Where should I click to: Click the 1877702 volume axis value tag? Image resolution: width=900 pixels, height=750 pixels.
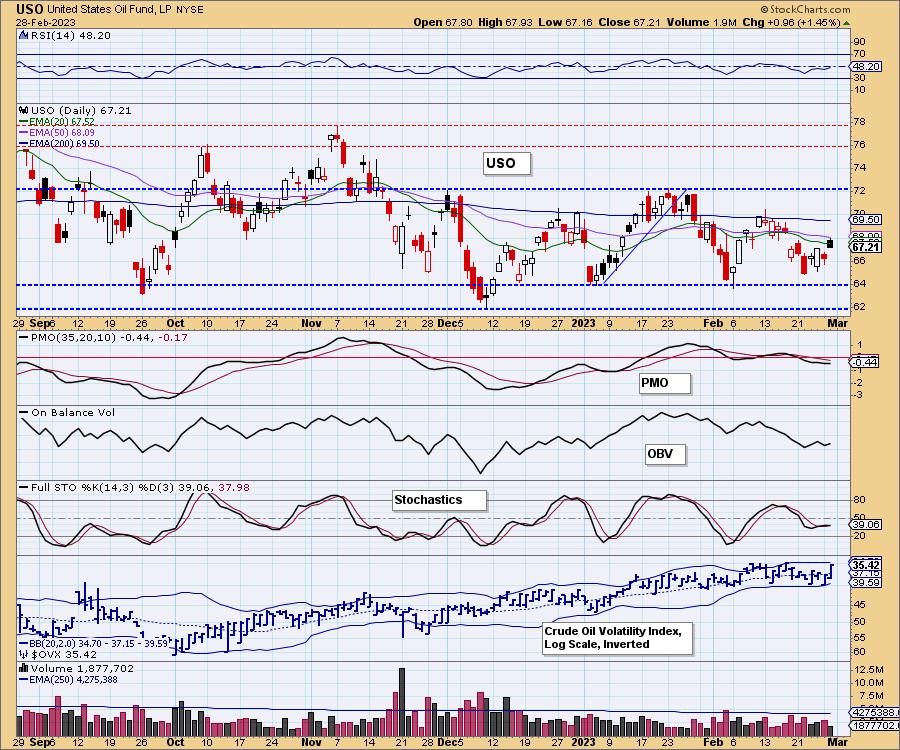(875, 725)
